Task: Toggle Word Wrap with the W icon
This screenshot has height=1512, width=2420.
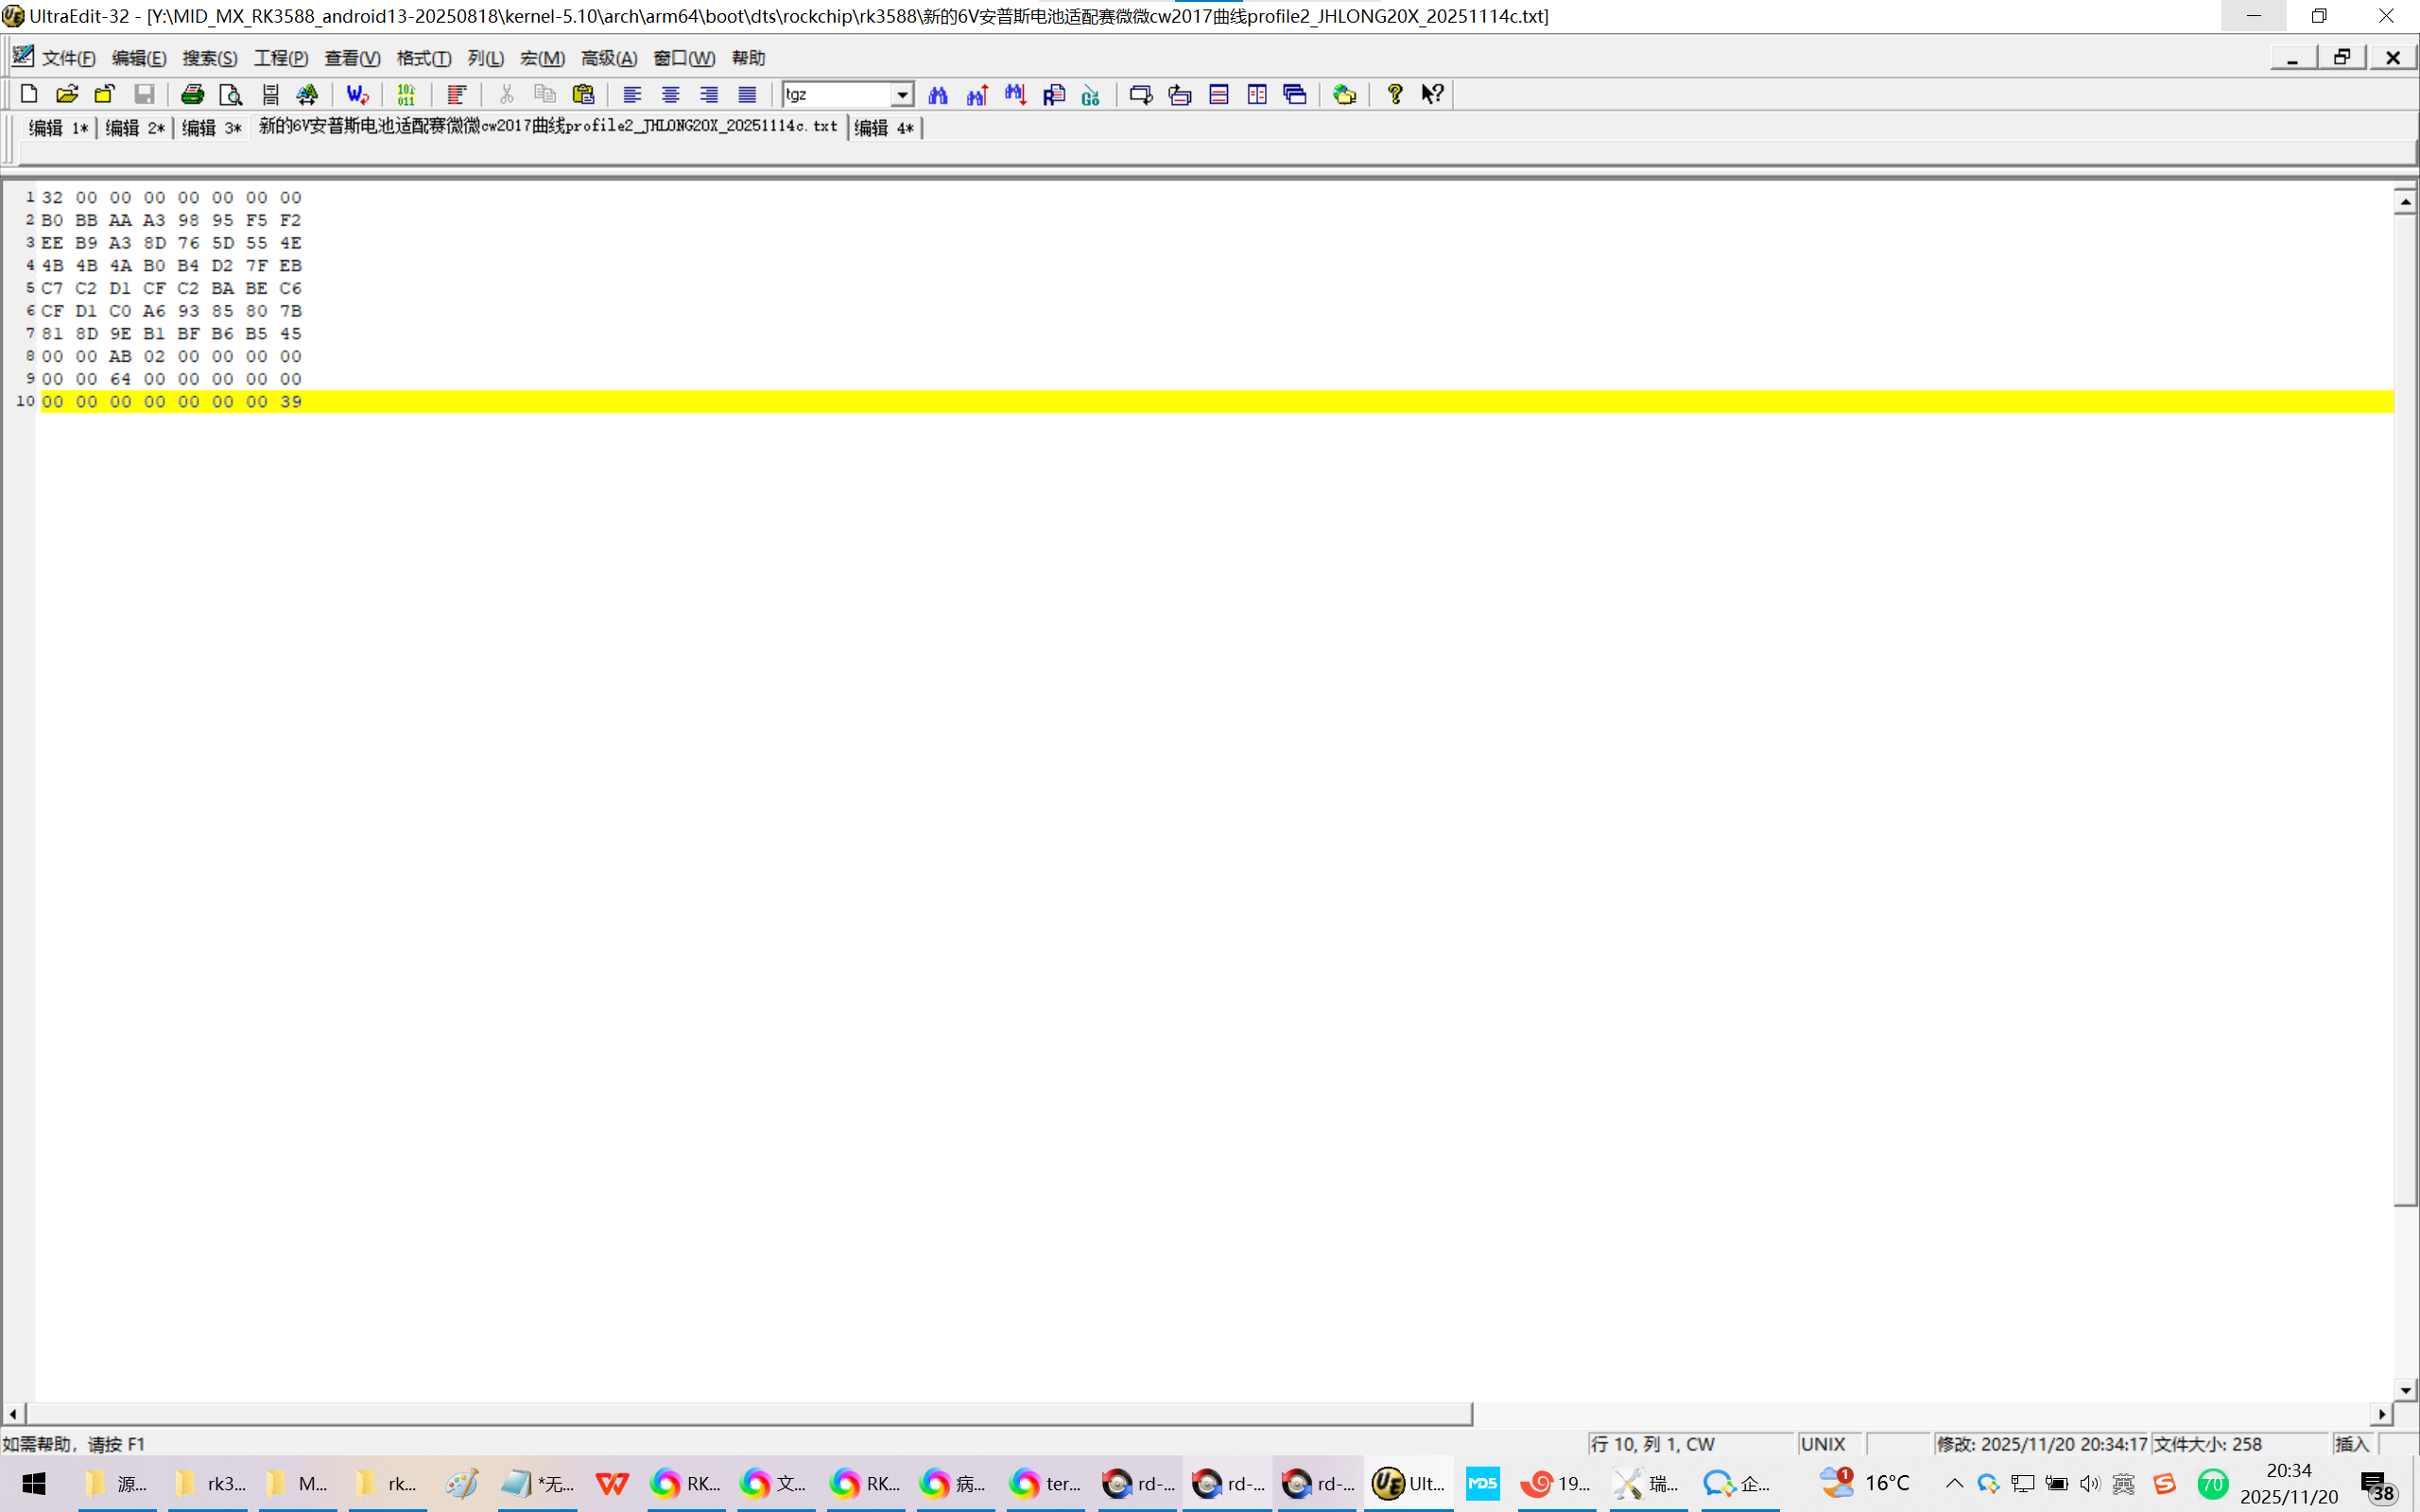Action: 357,94
